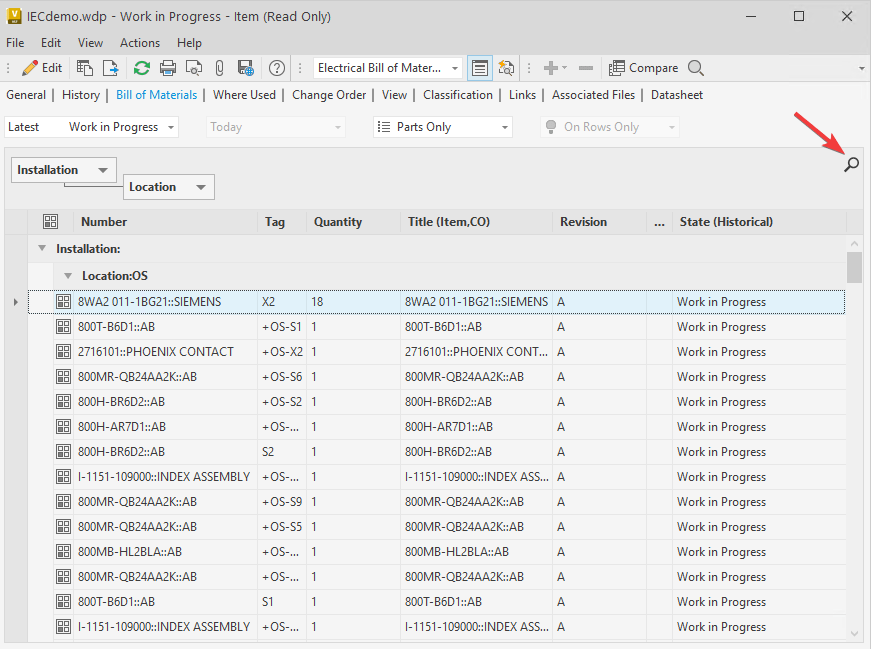Screen dimensions: 871x649
Task: Switch to the Links tab
Action: coord(522,95)
